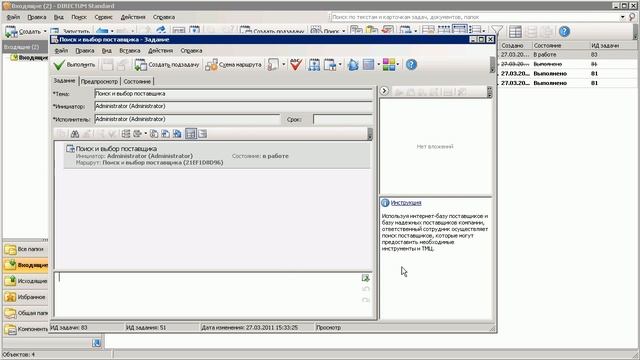640x360 pixels.
Task: Click main window blue help icon
Action: tap(564, 31)
